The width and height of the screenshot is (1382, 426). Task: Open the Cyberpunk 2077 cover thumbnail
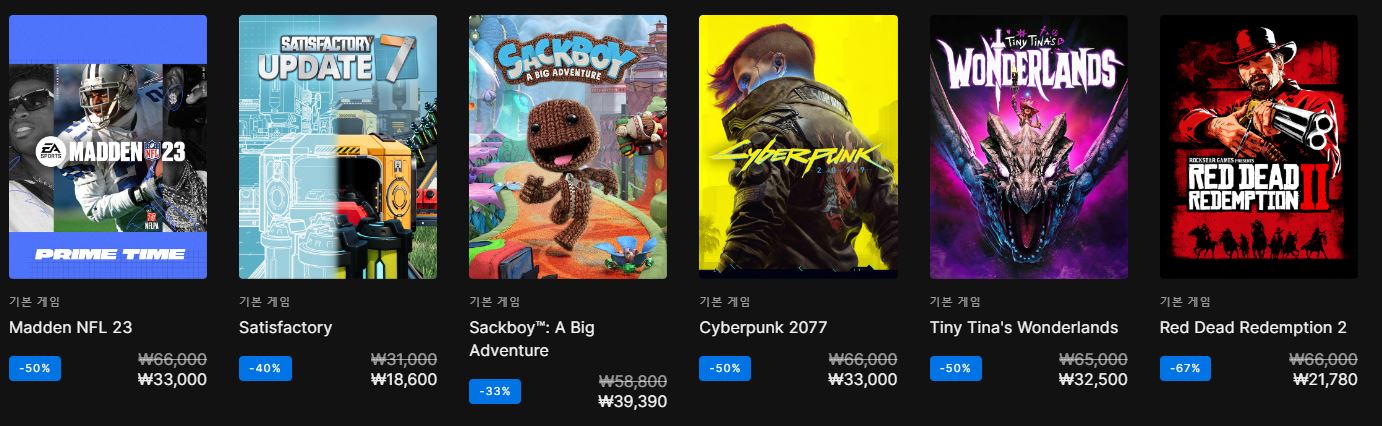[x=798, y=147]
